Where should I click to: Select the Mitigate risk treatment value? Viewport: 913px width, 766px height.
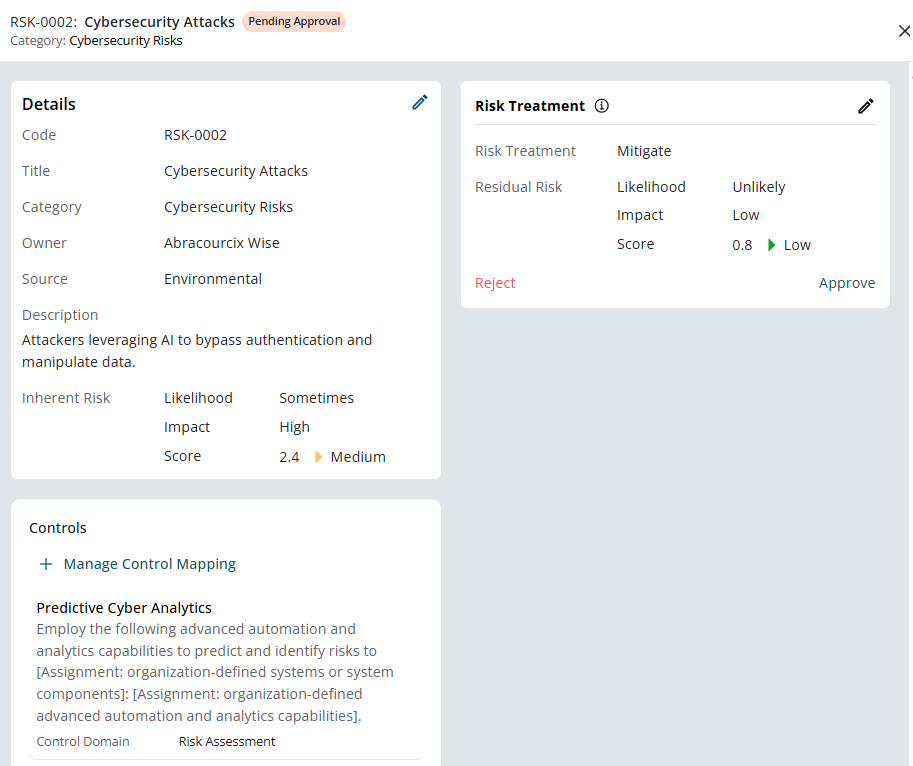pos(644,151)
